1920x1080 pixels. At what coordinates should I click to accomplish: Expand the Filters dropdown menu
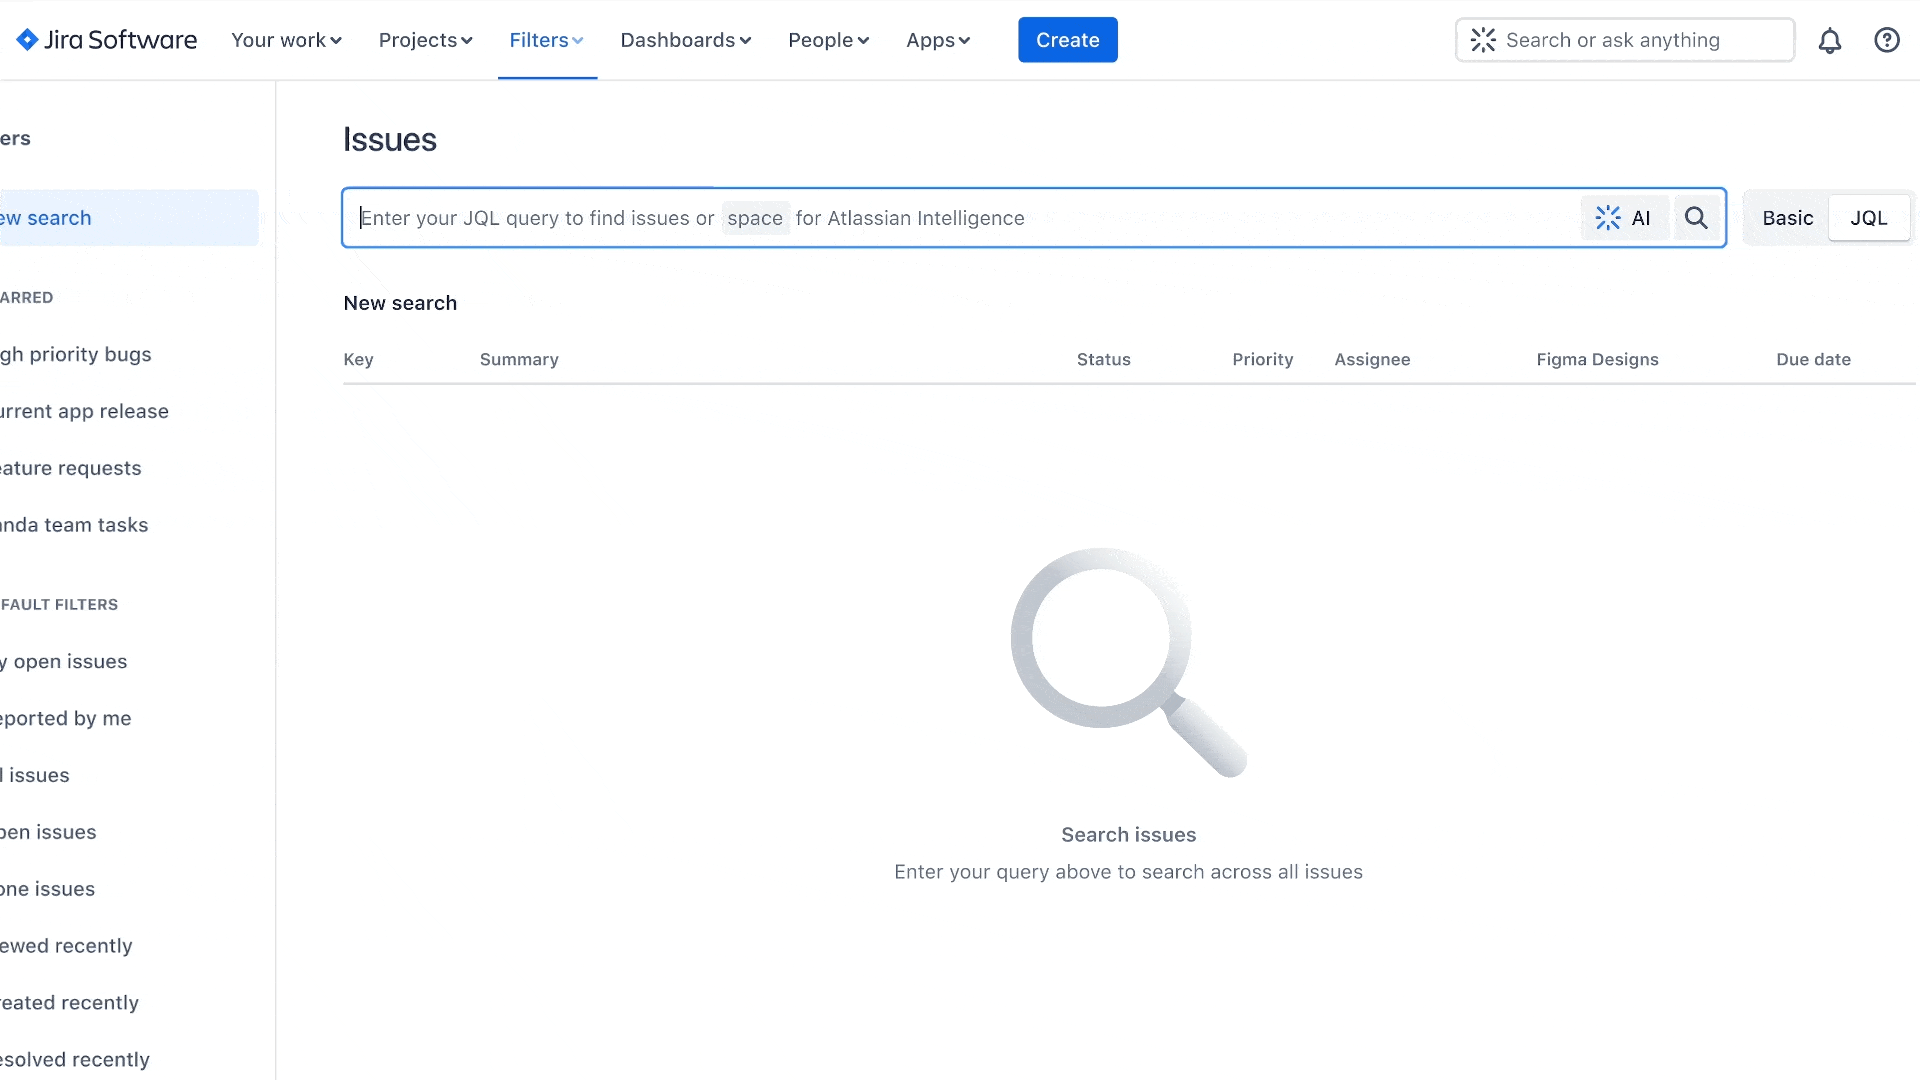[545, 40]
